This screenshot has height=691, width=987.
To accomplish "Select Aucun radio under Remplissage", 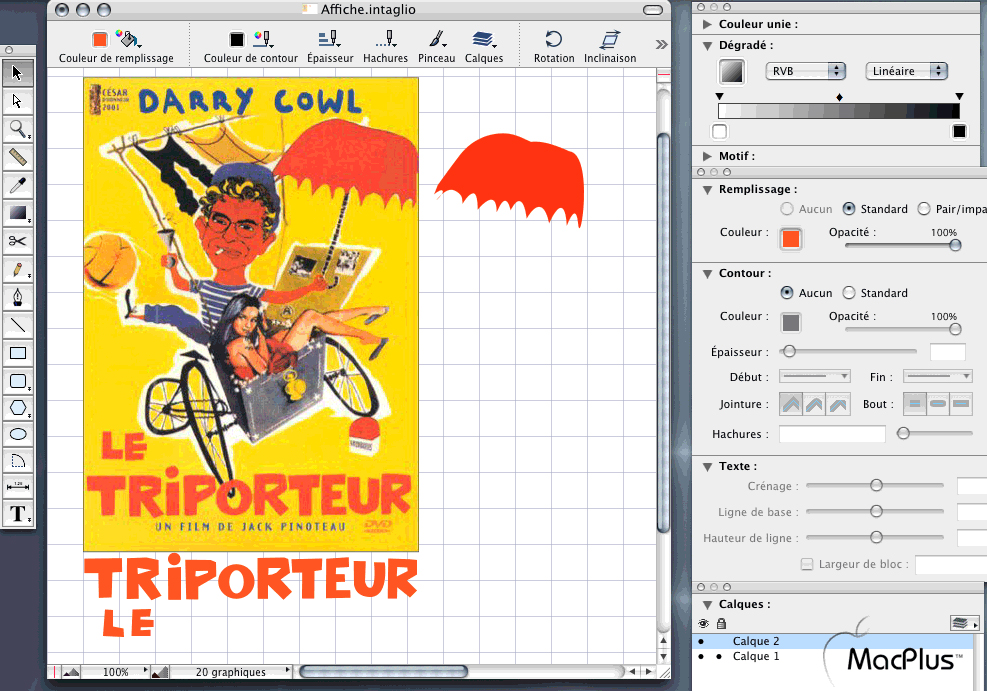I will (x=786, y=208).
